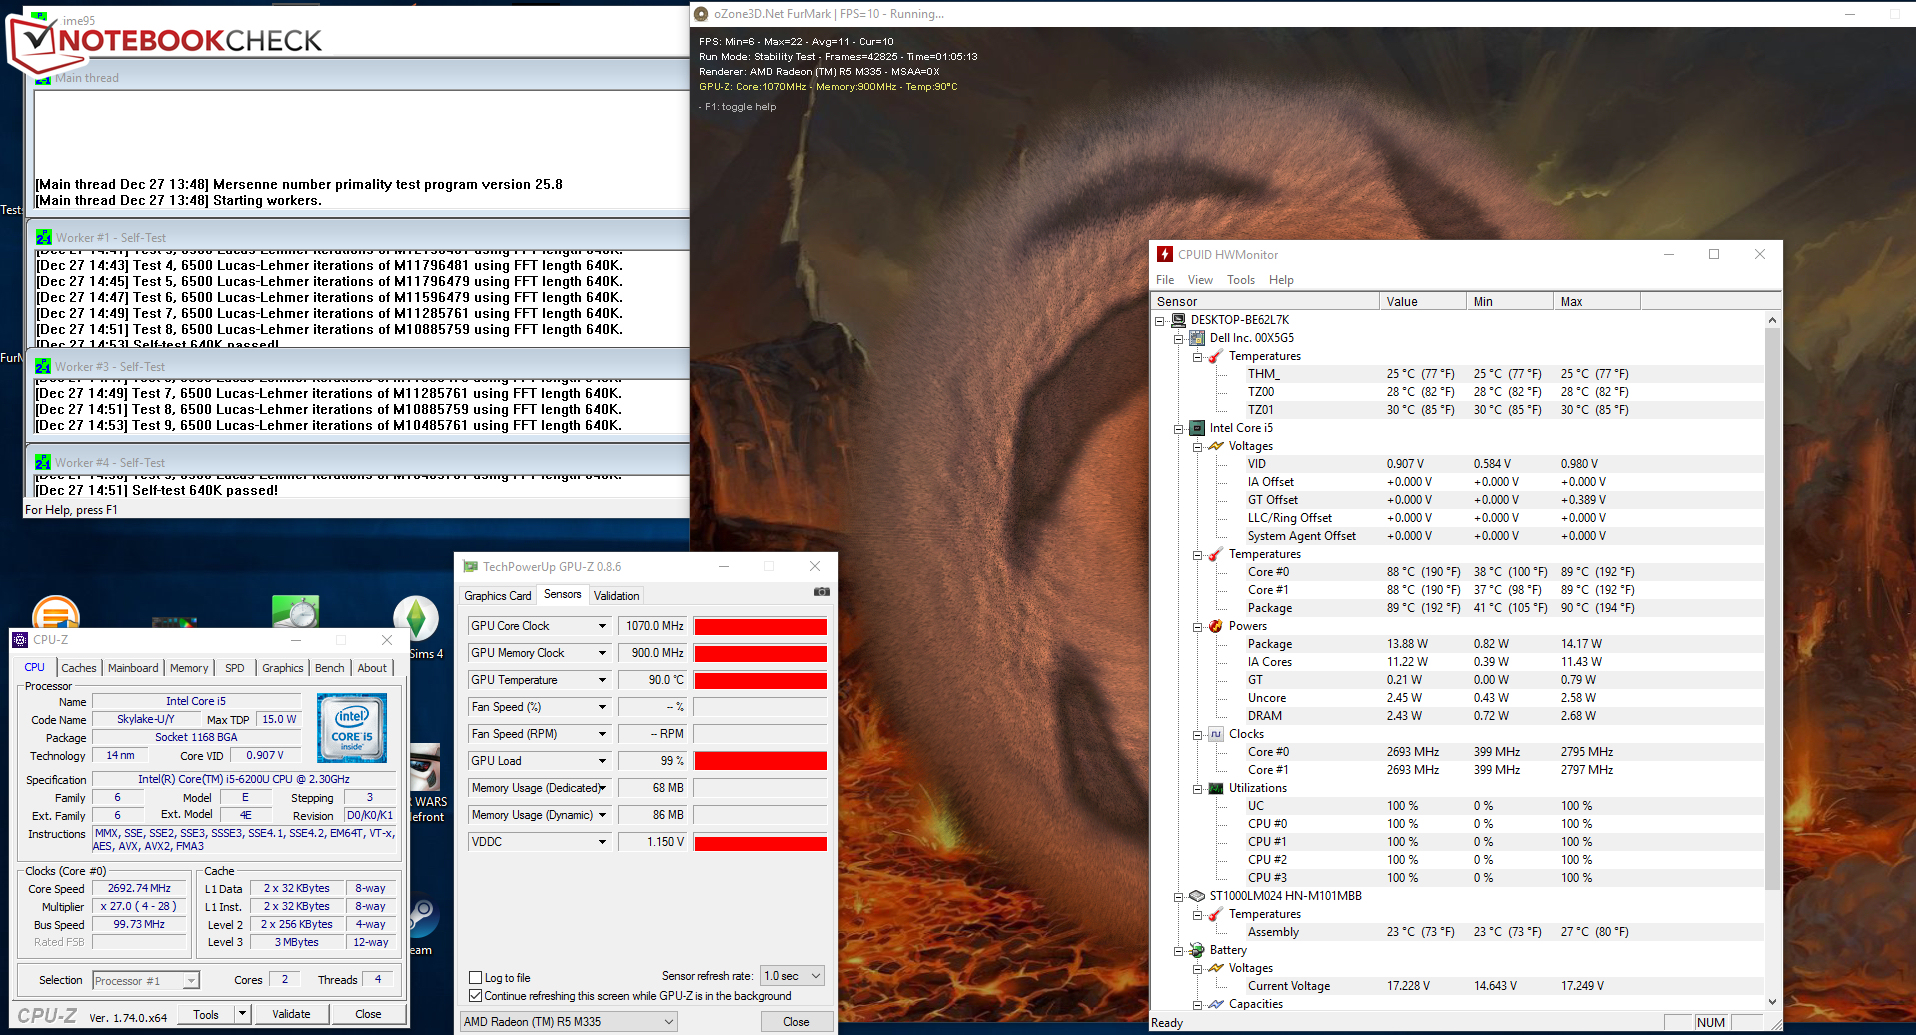Click the GPU Core Clock 1070.0 MHz value

(x=654, y=626)
